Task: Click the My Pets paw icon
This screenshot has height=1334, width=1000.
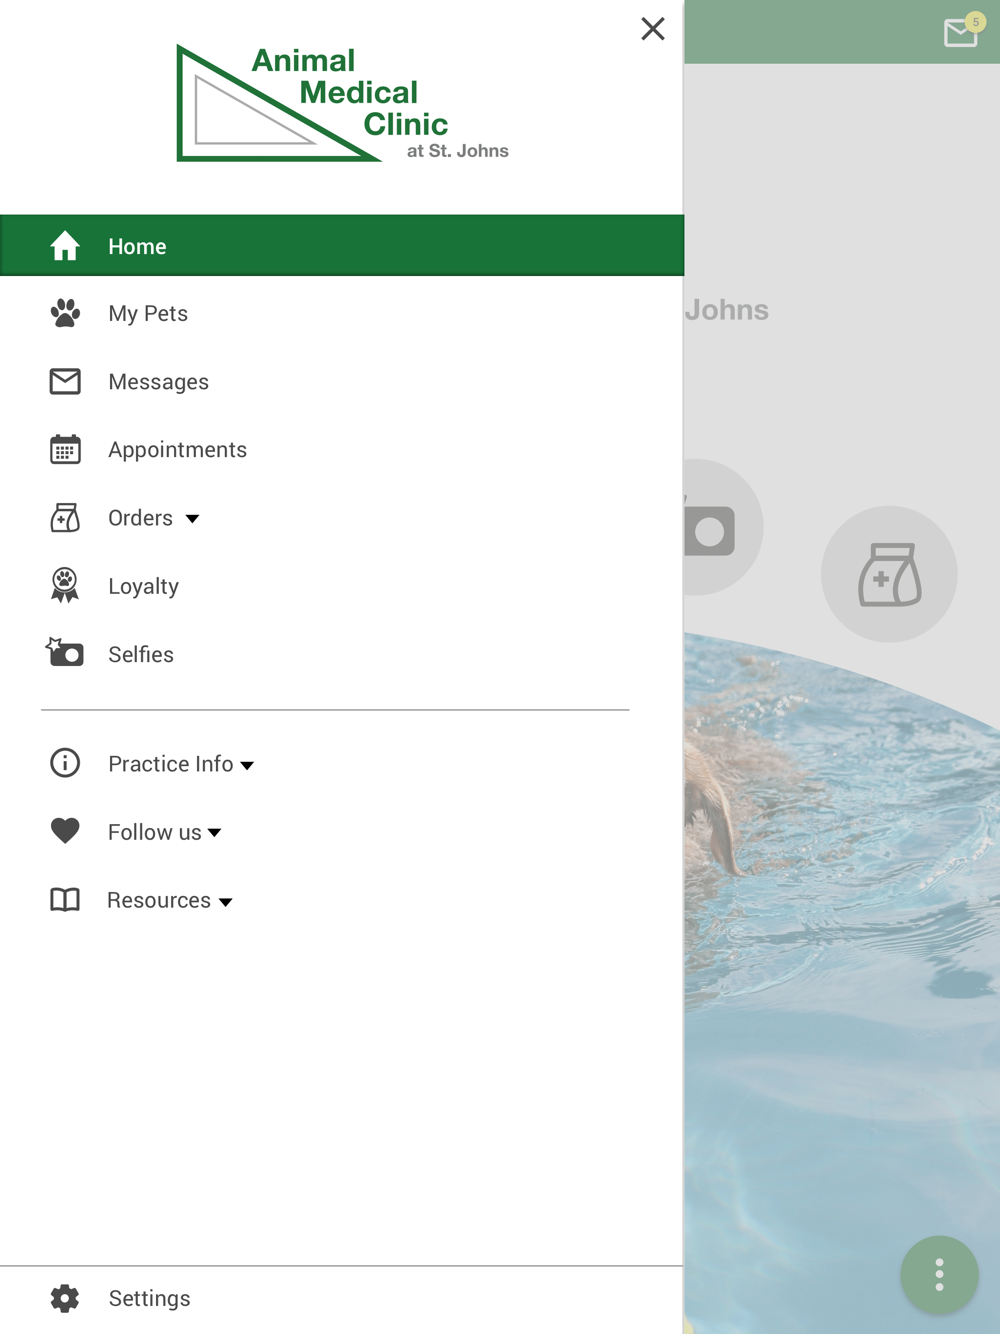Action: [x=65, y=314]
